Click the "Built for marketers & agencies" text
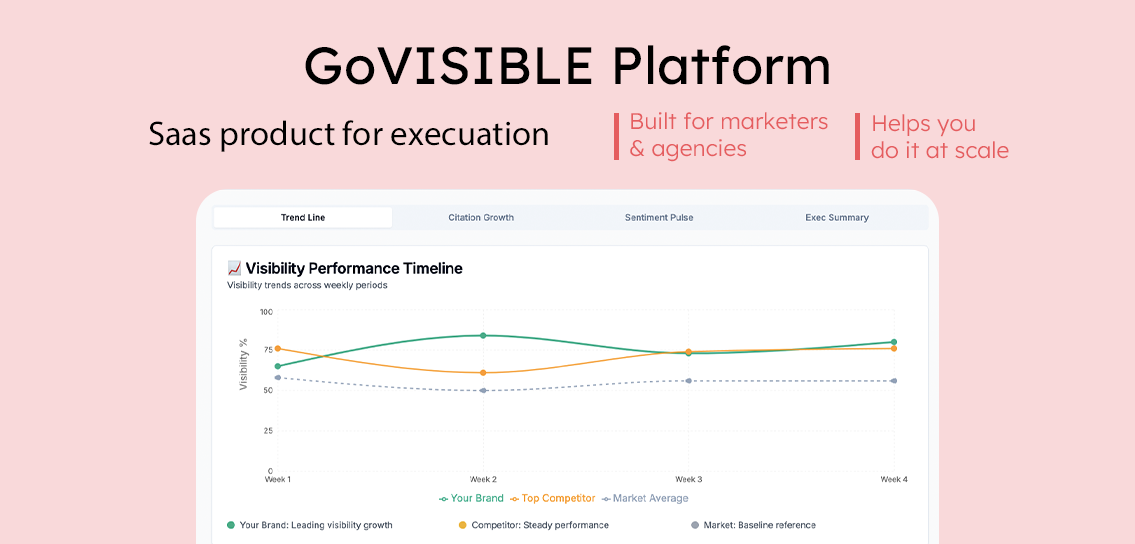Viewport: 1135px width, 544px height. [729, 135]
